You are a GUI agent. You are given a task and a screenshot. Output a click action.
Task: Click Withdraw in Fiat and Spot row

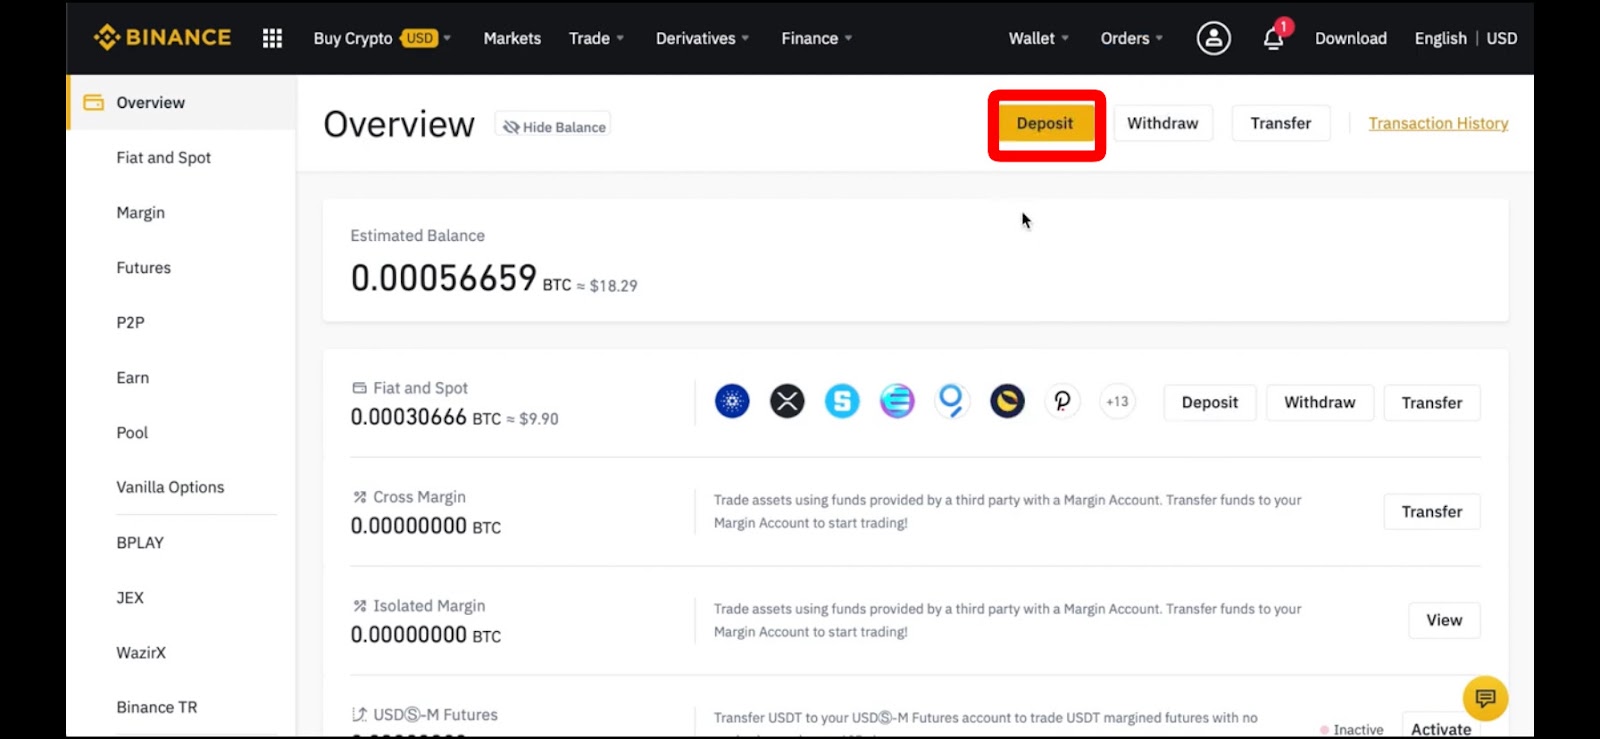(x=1320, y=402)
